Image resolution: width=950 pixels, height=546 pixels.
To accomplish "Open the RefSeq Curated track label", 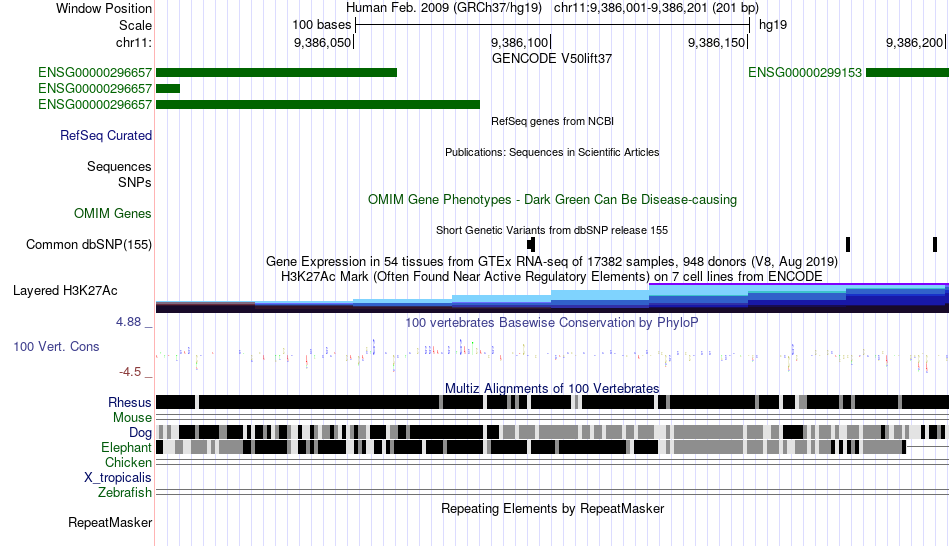I will (106, 136).
